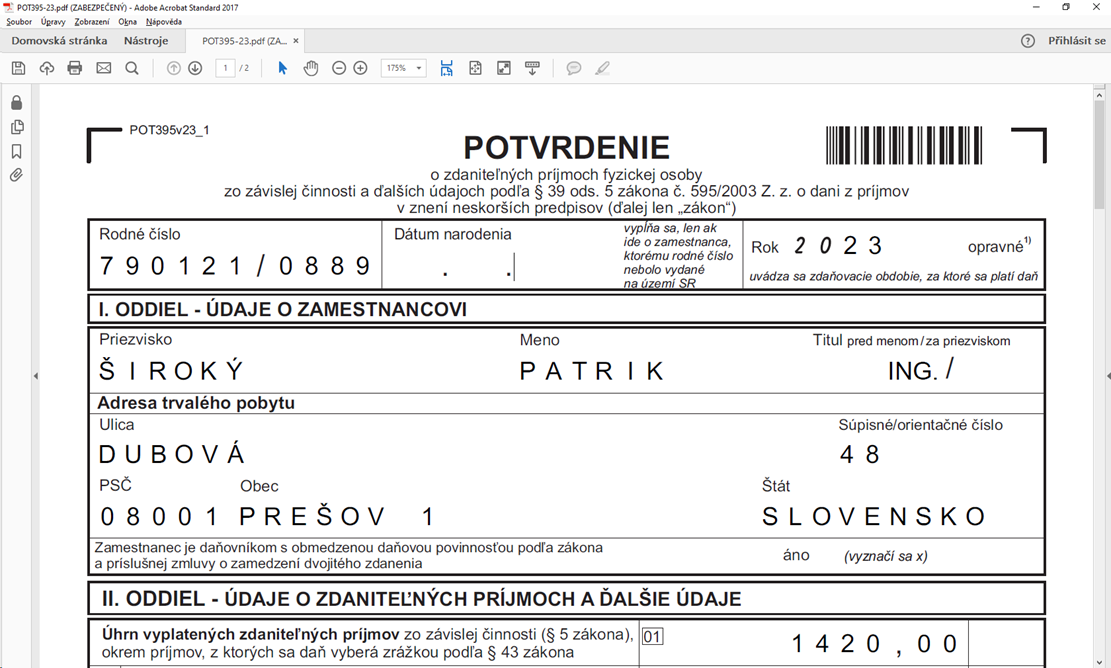The image size is (1111, 668).
Task: Click the Přihlásit se sign-in link
Action: coord(1076,41)
